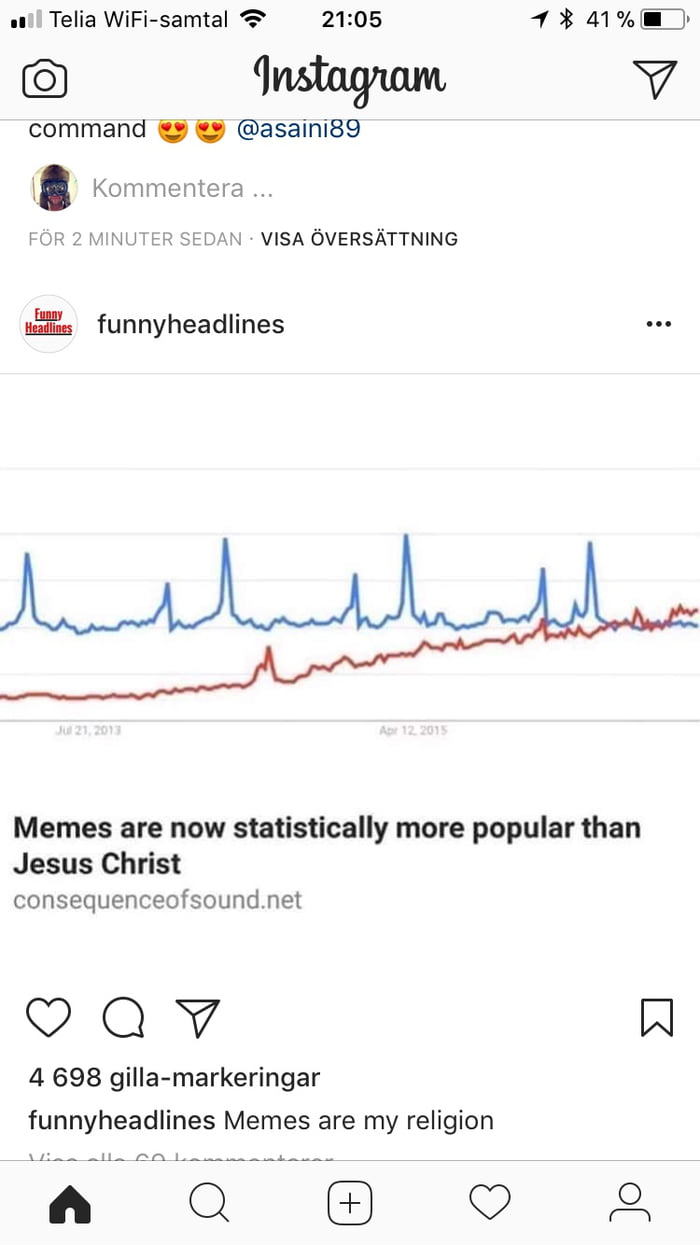Visit the funnyheadlines profile name
Image resolution: width=700 pixels, height=1245 pixels.
(x=190, y=323)
